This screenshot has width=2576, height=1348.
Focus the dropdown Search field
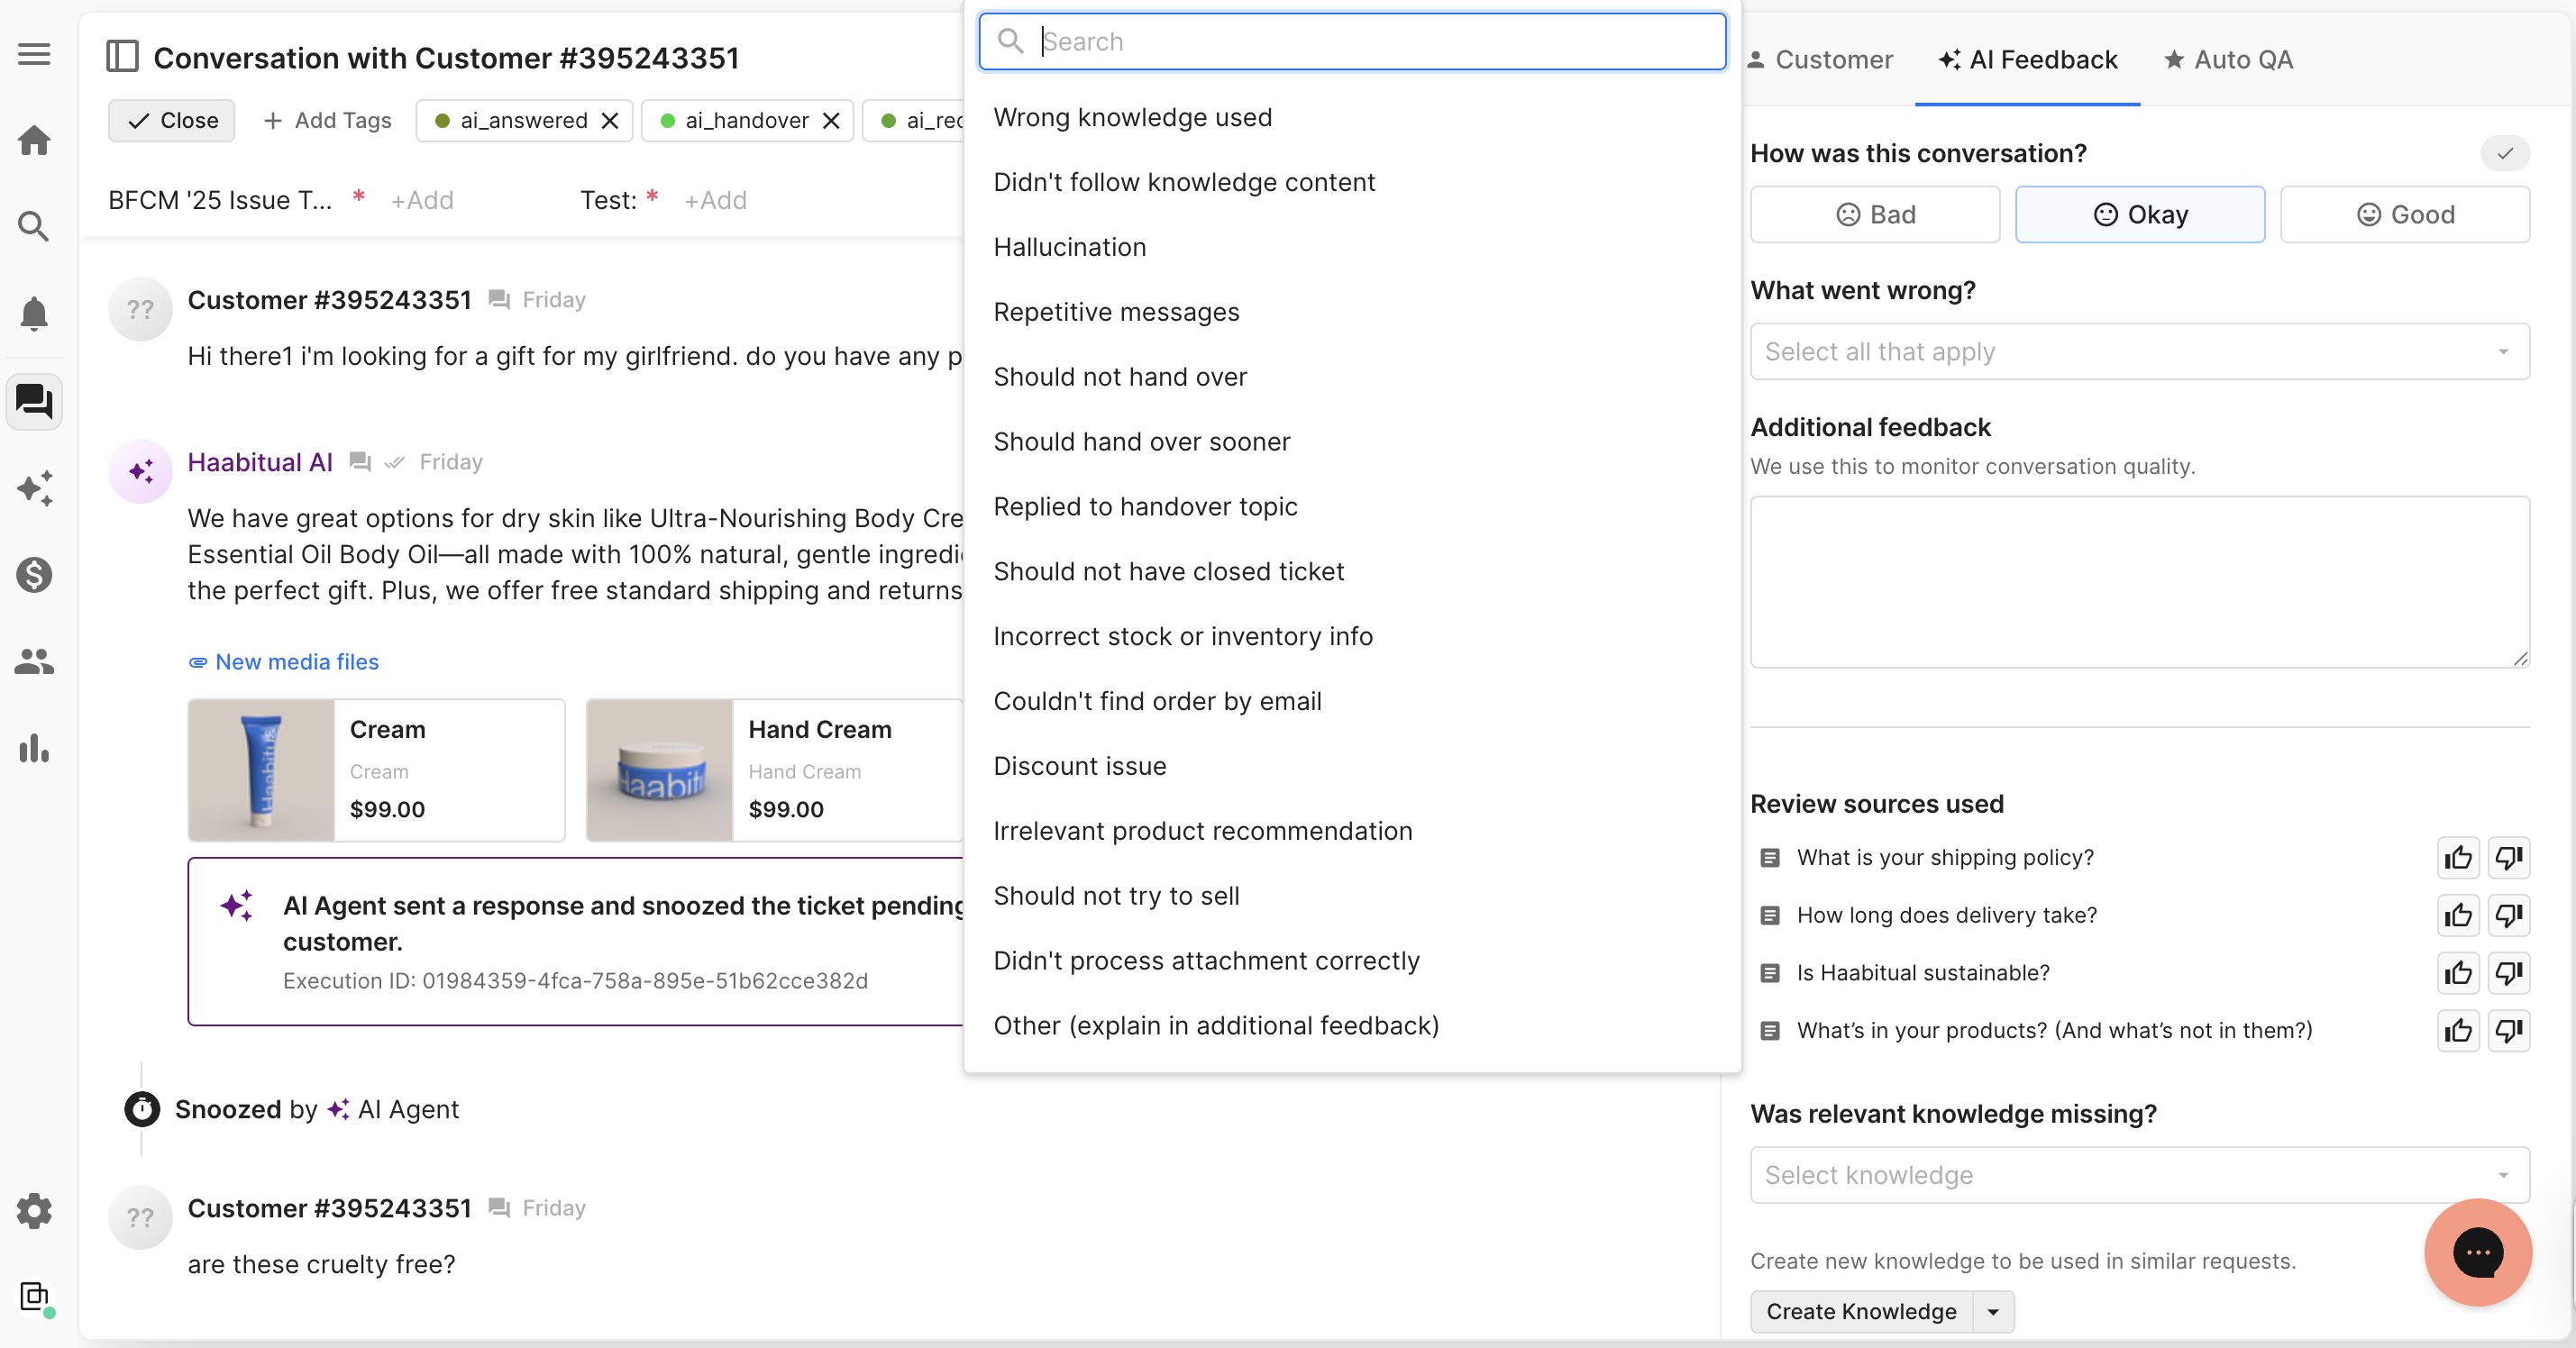click(1352, 42)
